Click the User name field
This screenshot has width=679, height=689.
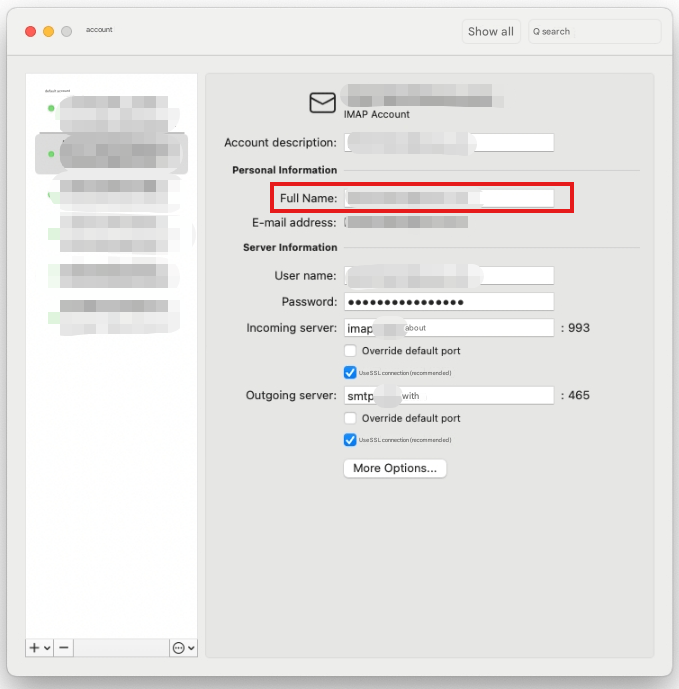click(449, 276)
